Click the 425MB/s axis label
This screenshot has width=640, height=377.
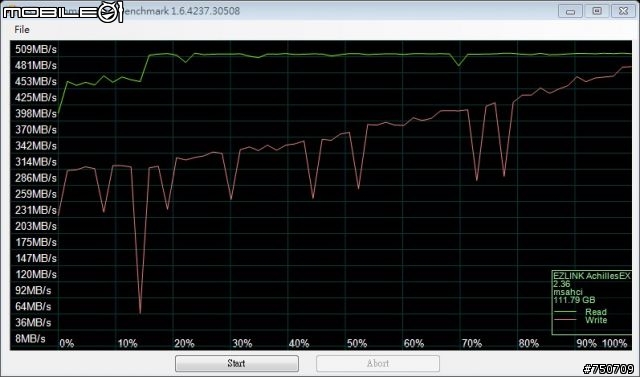point(36,97)
